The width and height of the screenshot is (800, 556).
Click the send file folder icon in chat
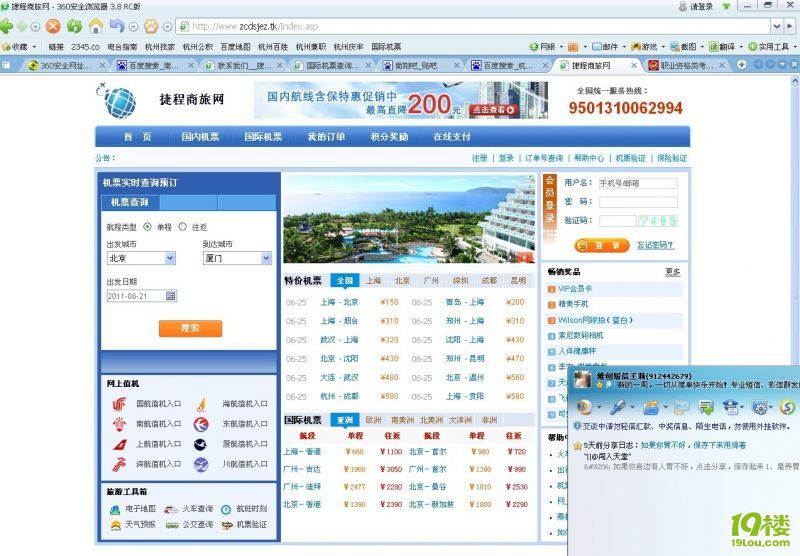coord(651,407)
